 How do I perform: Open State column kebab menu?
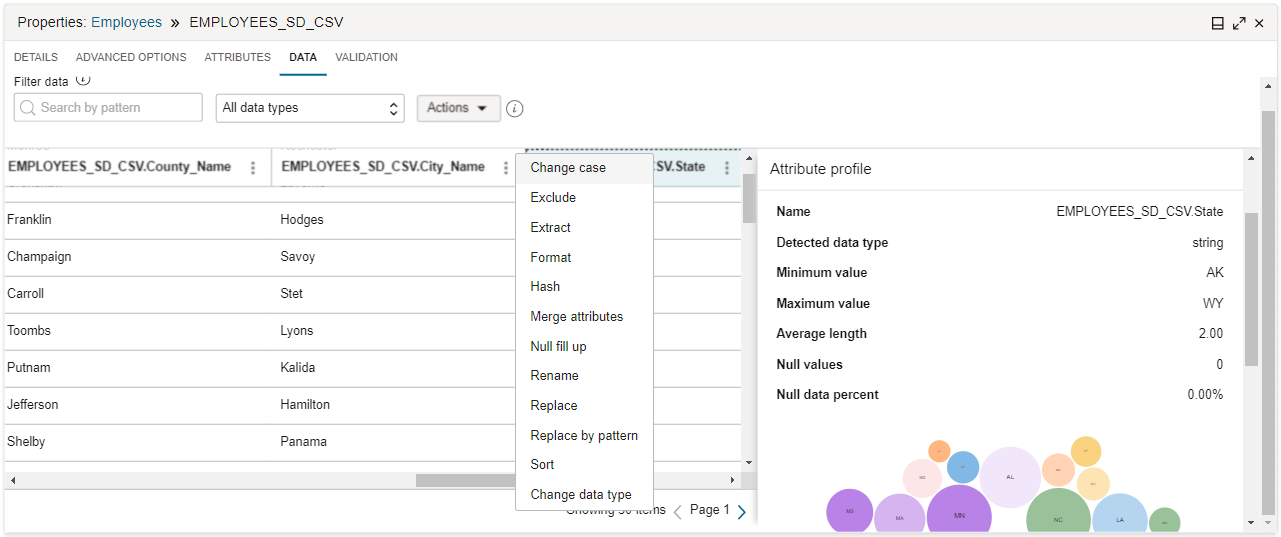pyautogui.click(x=727, y=168)
